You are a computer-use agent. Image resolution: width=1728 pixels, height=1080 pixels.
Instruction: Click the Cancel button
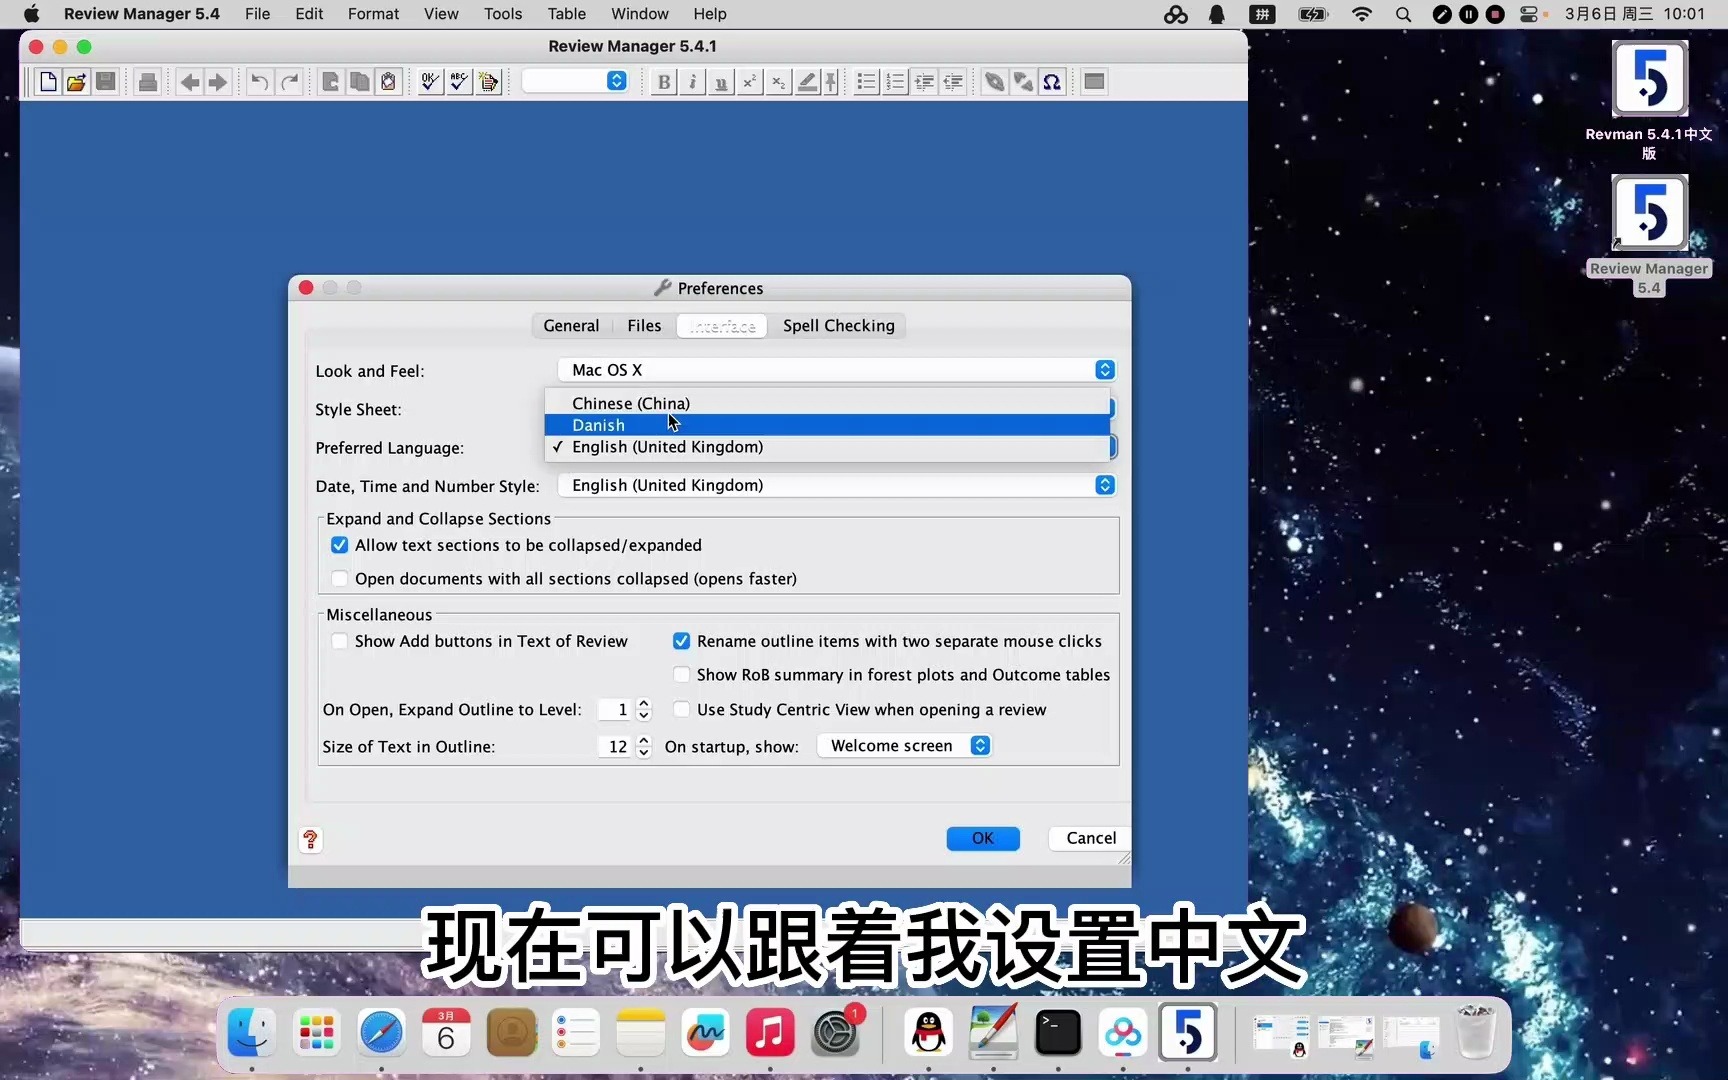tap(1090, 838)
